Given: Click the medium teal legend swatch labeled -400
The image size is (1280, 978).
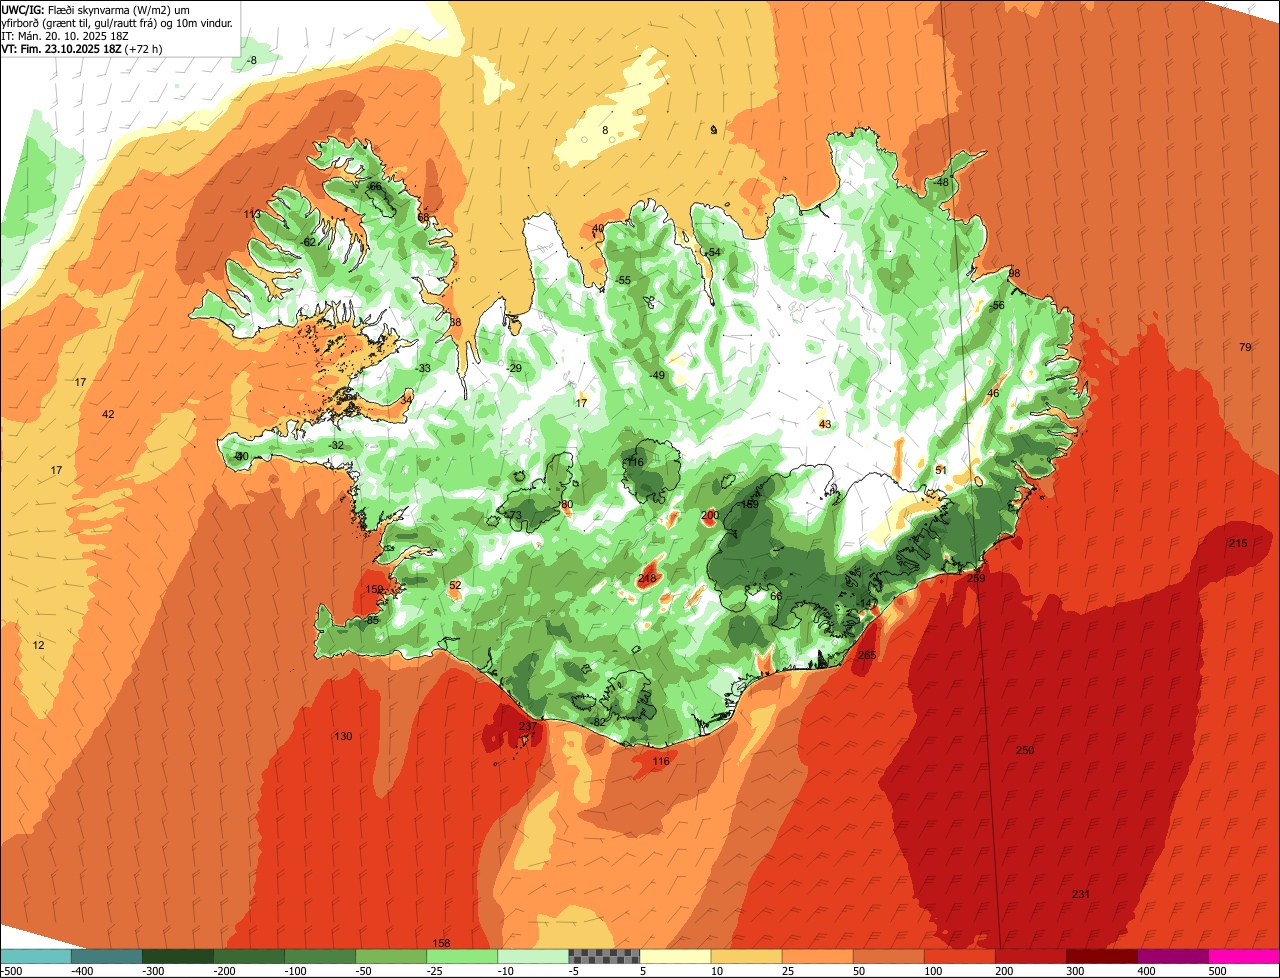Looking at the screenshot, I should (106, 956).
